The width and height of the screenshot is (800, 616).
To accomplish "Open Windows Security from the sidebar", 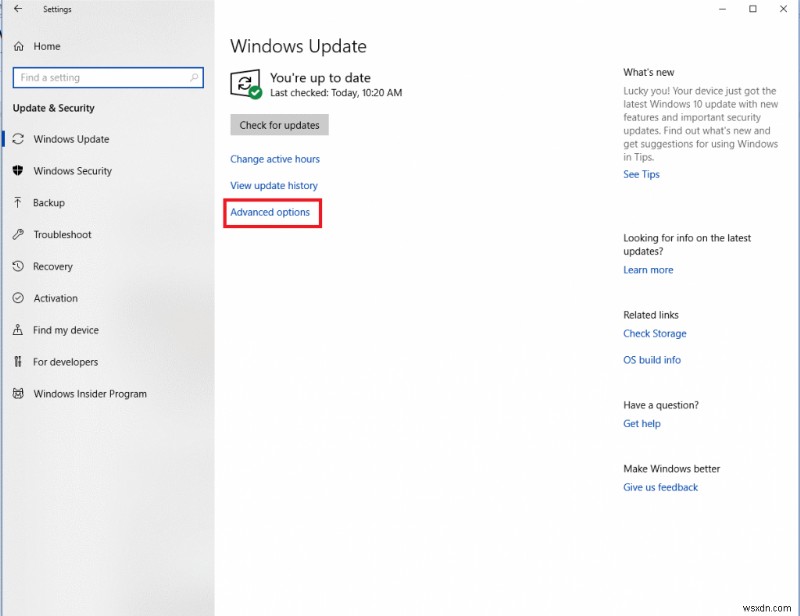I will click(x=74, y=171).
